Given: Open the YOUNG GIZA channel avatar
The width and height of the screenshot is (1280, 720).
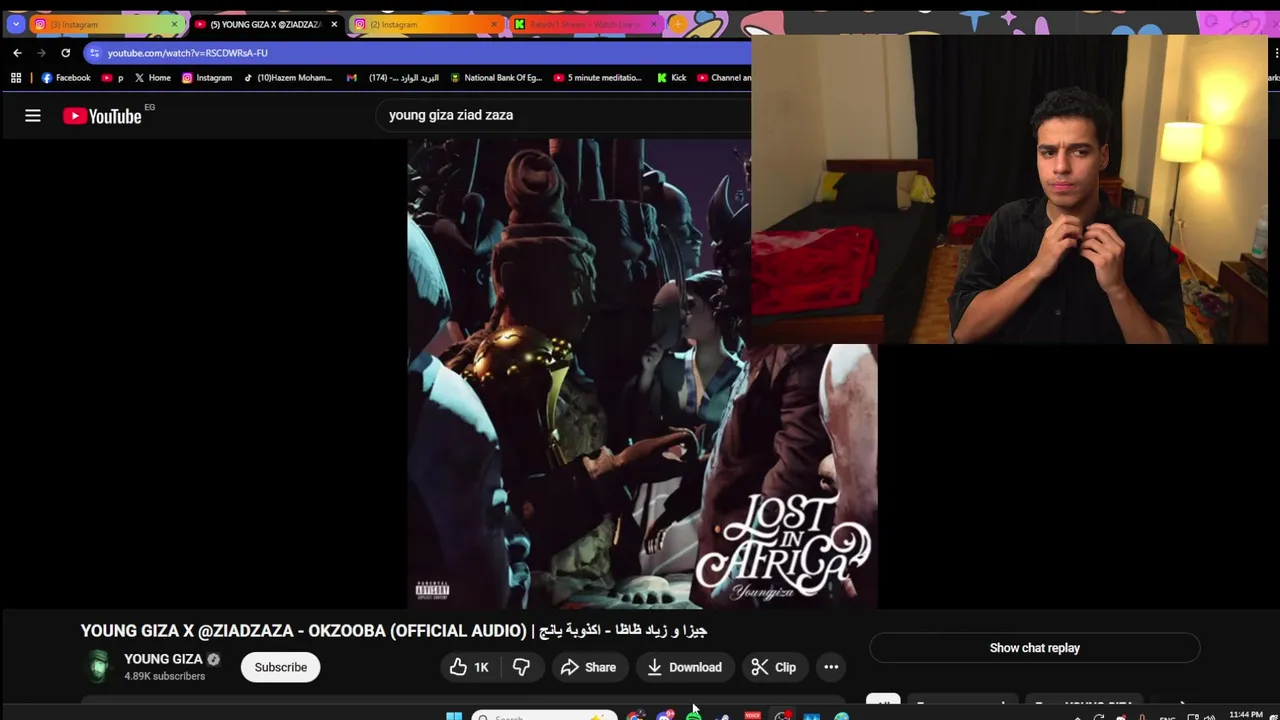Looking at the screenshot, I should coord(98,667).
